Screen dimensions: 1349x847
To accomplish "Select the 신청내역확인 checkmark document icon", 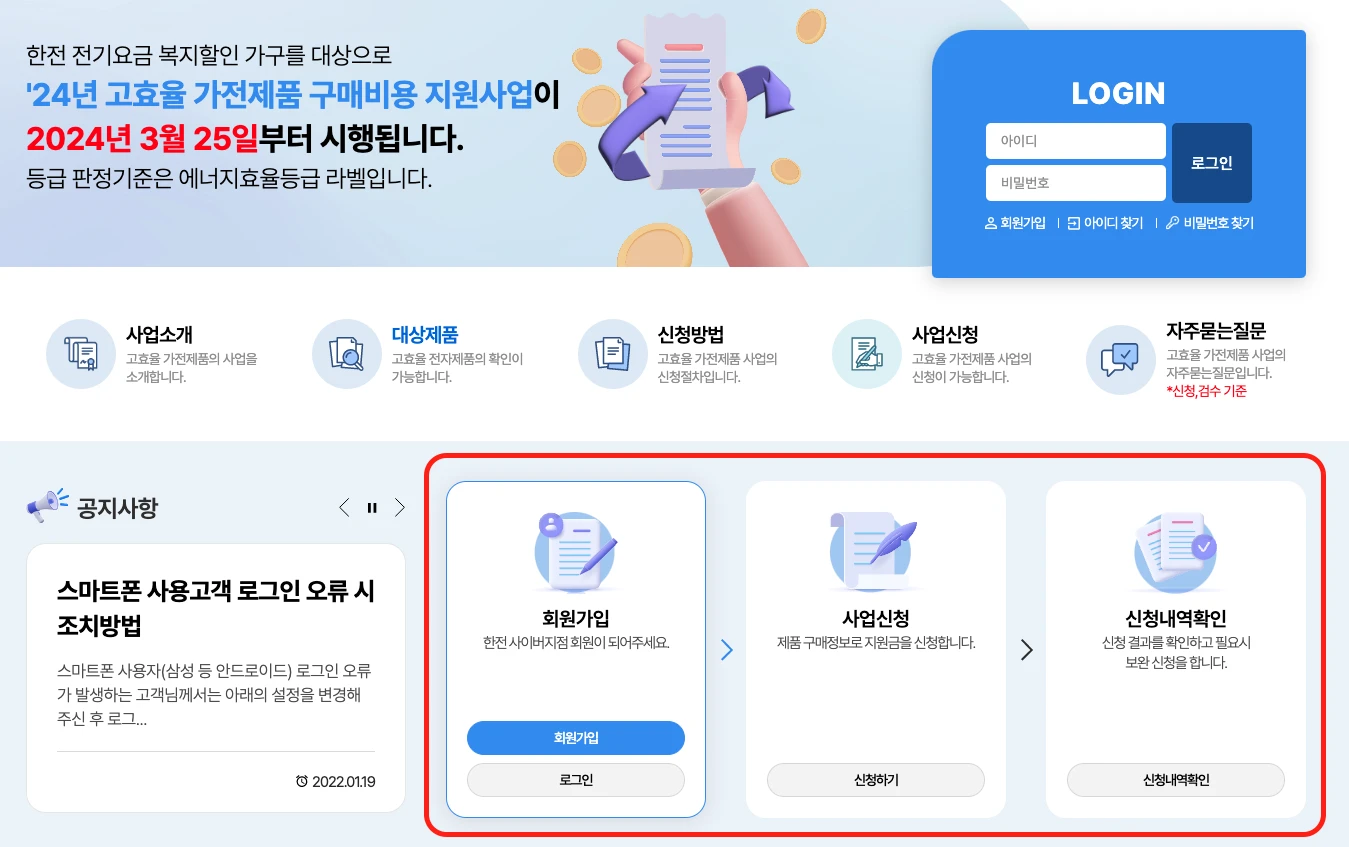I will click(1176, 552).
